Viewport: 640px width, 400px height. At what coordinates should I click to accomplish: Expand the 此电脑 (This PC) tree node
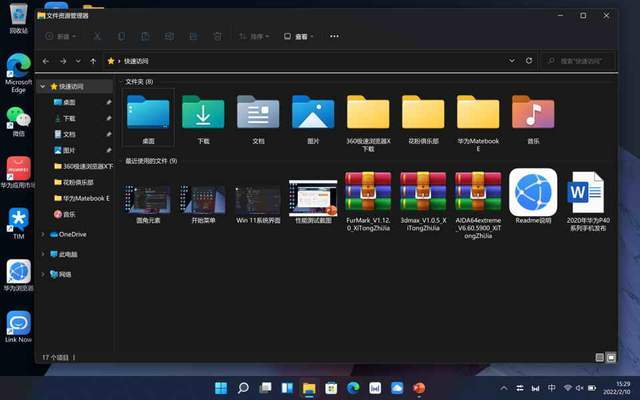click(x=42, y=254)
